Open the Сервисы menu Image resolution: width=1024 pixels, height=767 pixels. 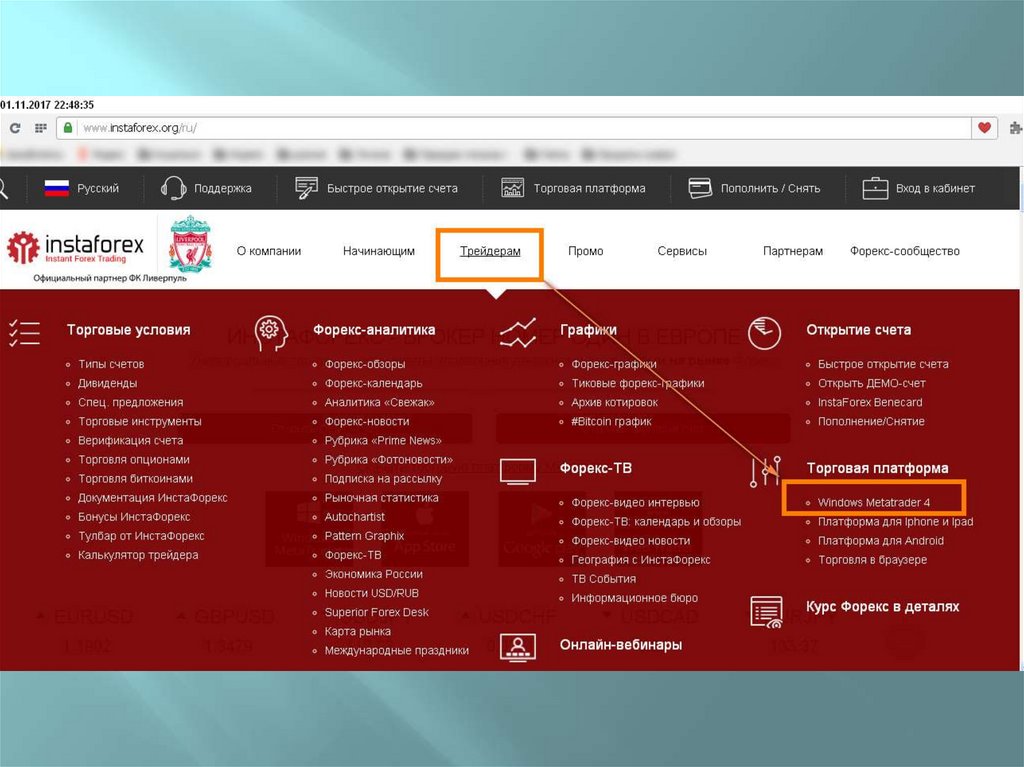682,251
